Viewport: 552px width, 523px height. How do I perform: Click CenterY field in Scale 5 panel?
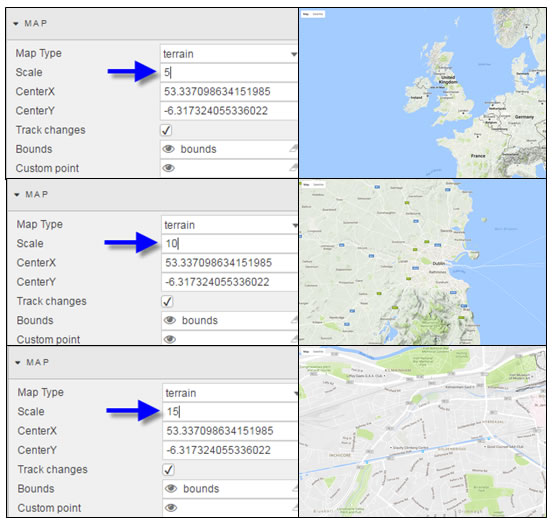(229, 111)
